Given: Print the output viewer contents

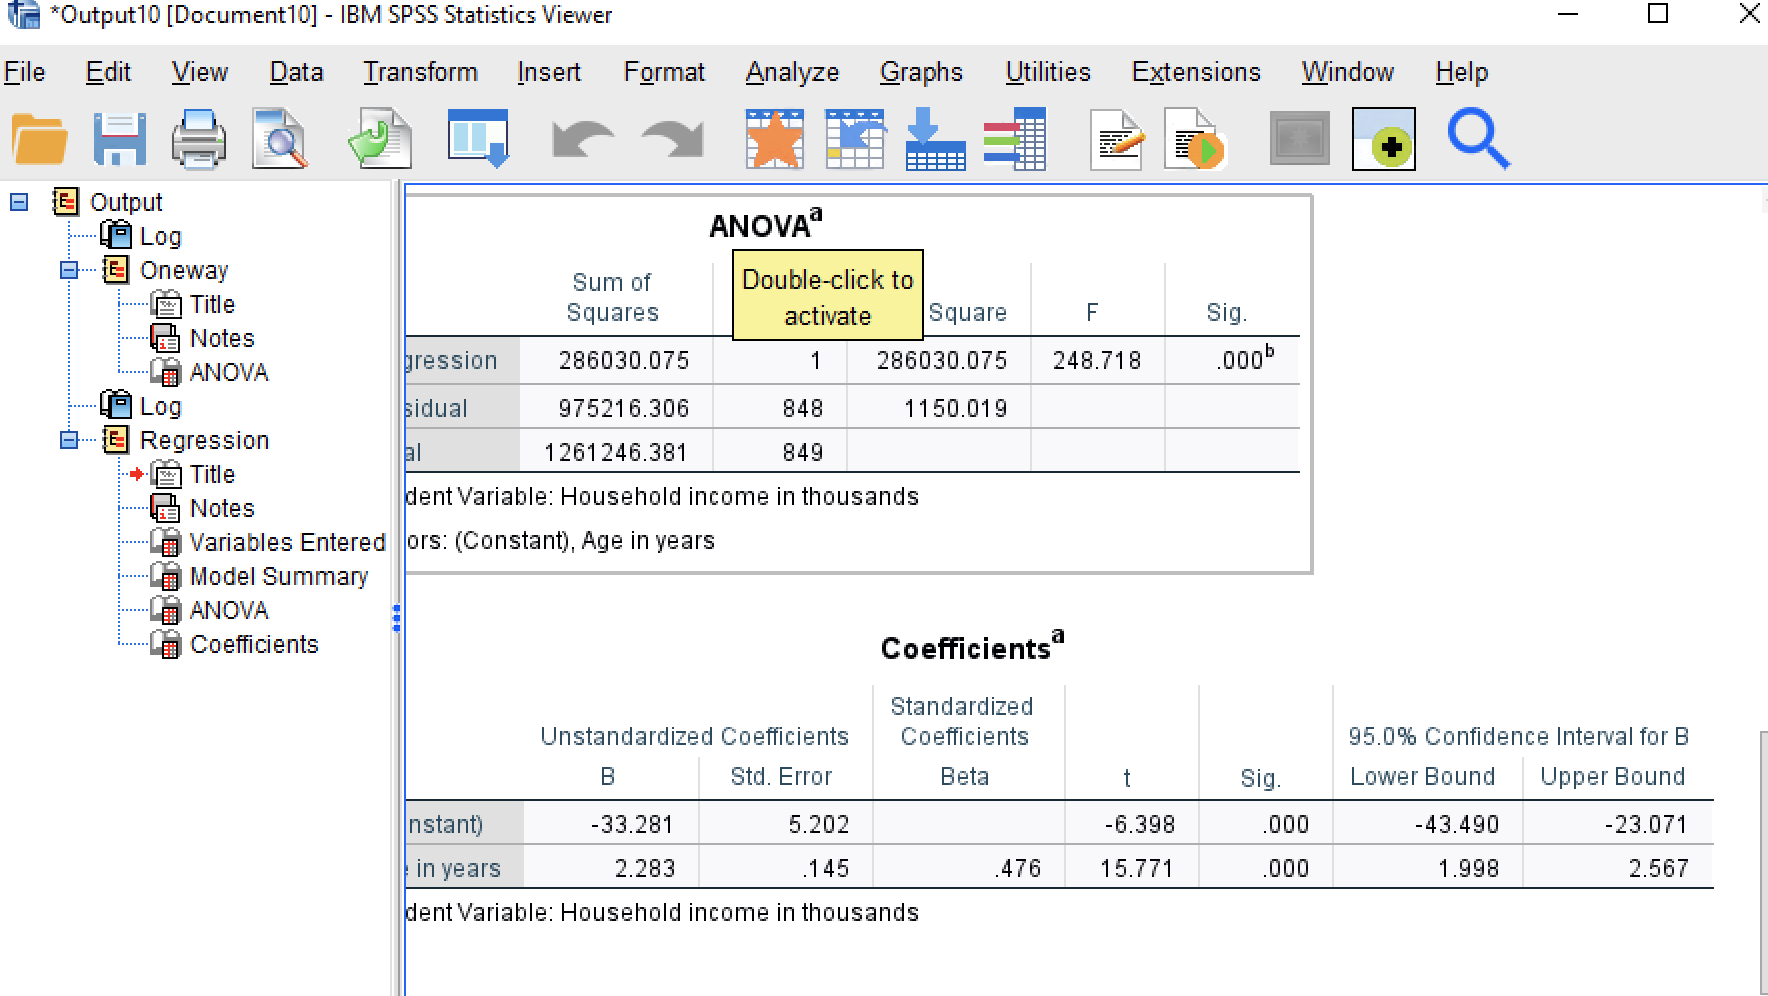Looking at the screenshot, I should pos(198,140).
